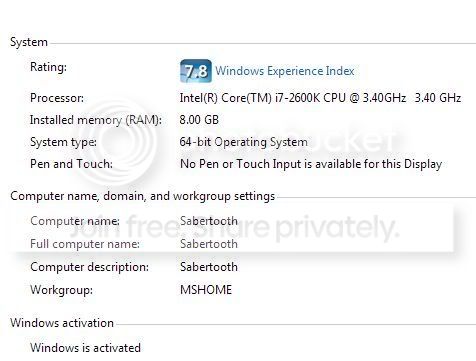Click the Computer name, domain, and workgroup heading

[143, 196]
